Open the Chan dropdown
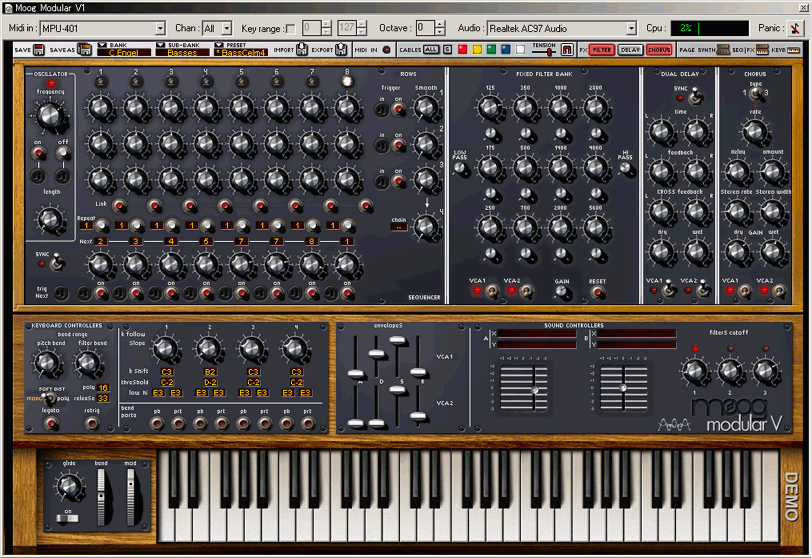Image resolution: width=812 pixels, height=558 pixels. pos(227,28)
